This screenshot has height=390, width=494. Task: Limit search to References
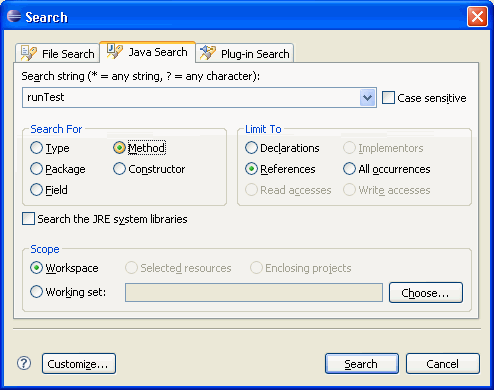(x=280, y=169)
